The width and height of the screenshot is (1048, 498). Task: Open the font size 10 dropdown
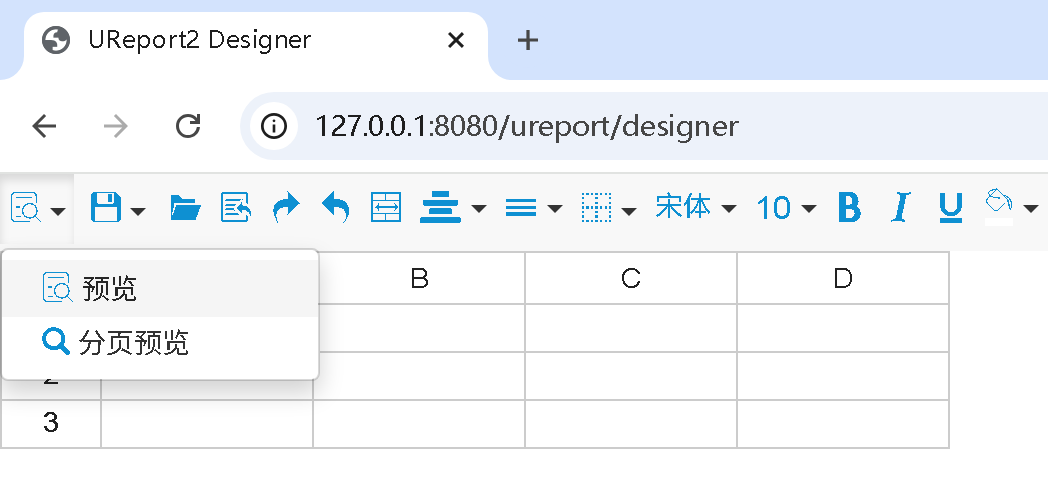pyautogui.click(x=786, y=208)
